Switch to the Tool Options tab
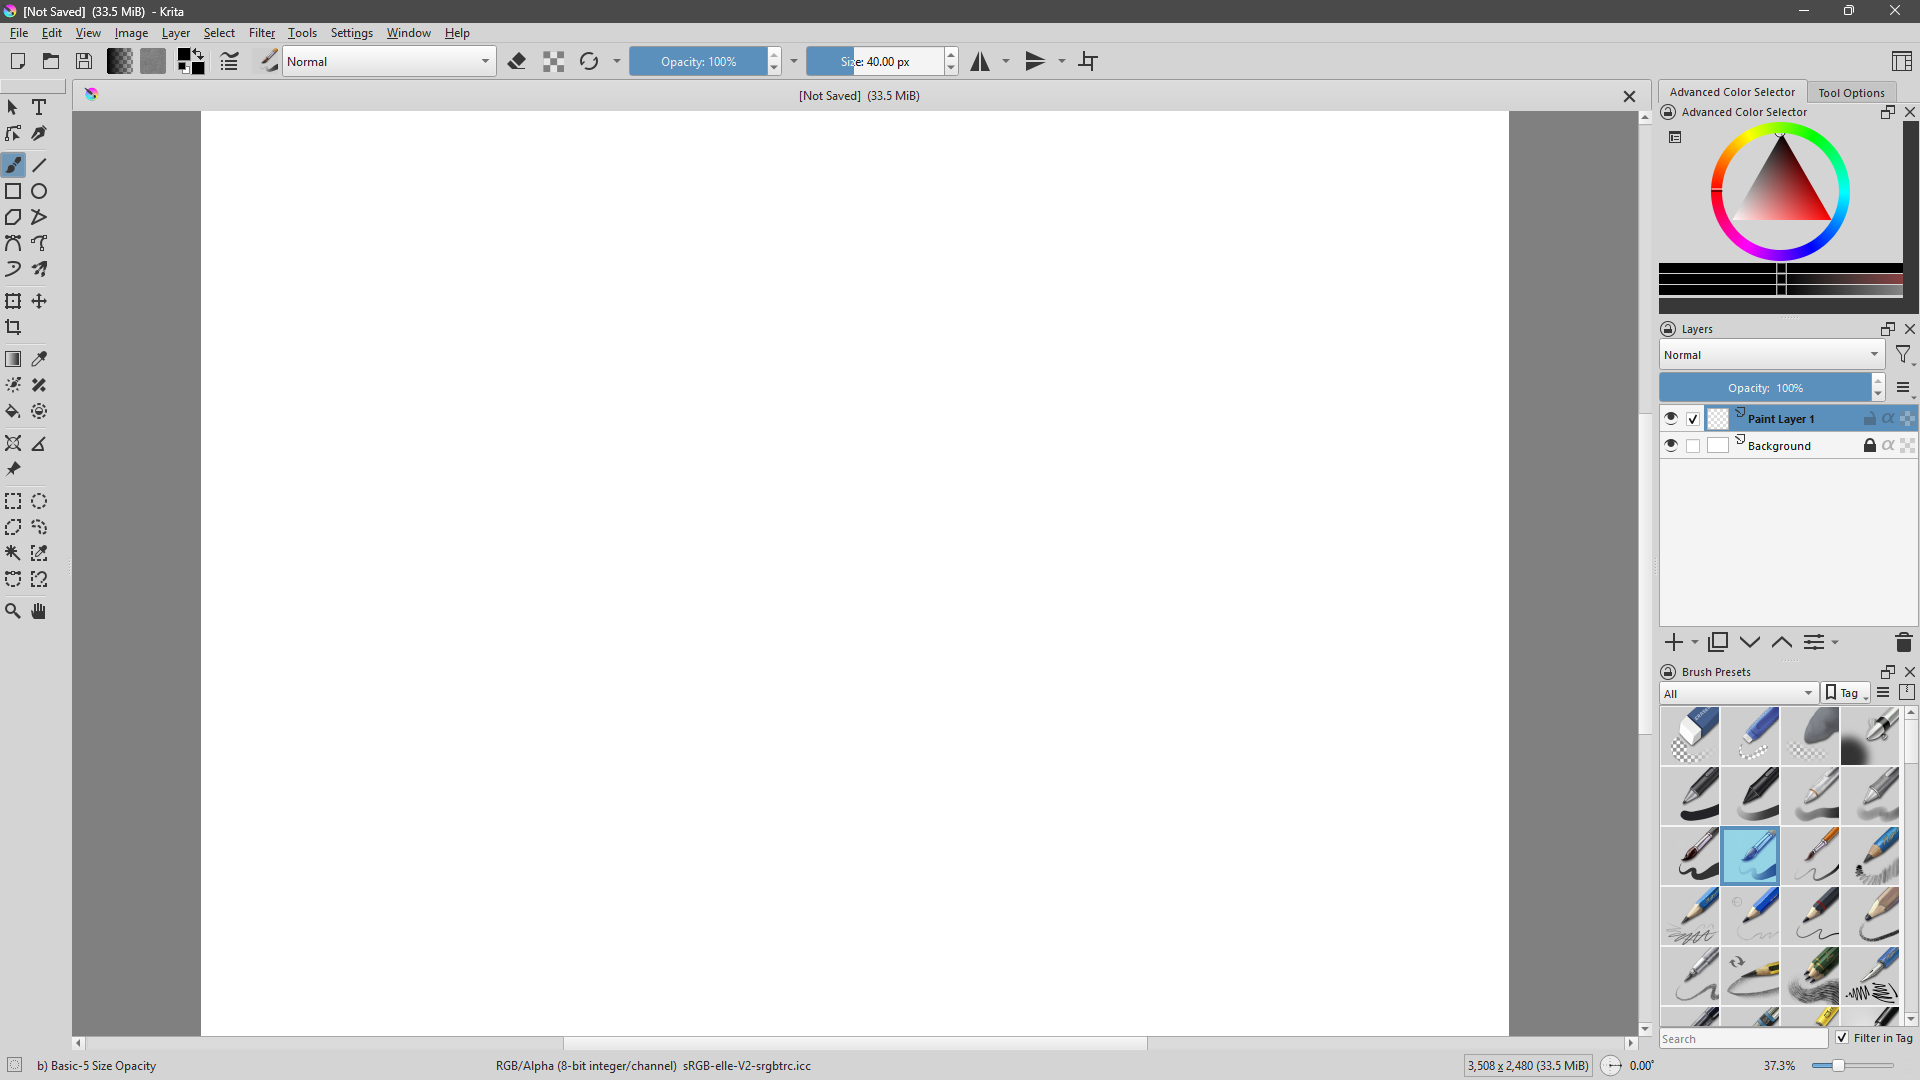The width and height of the screenshot is (1920, 1080). click(x=1851, y=92)
